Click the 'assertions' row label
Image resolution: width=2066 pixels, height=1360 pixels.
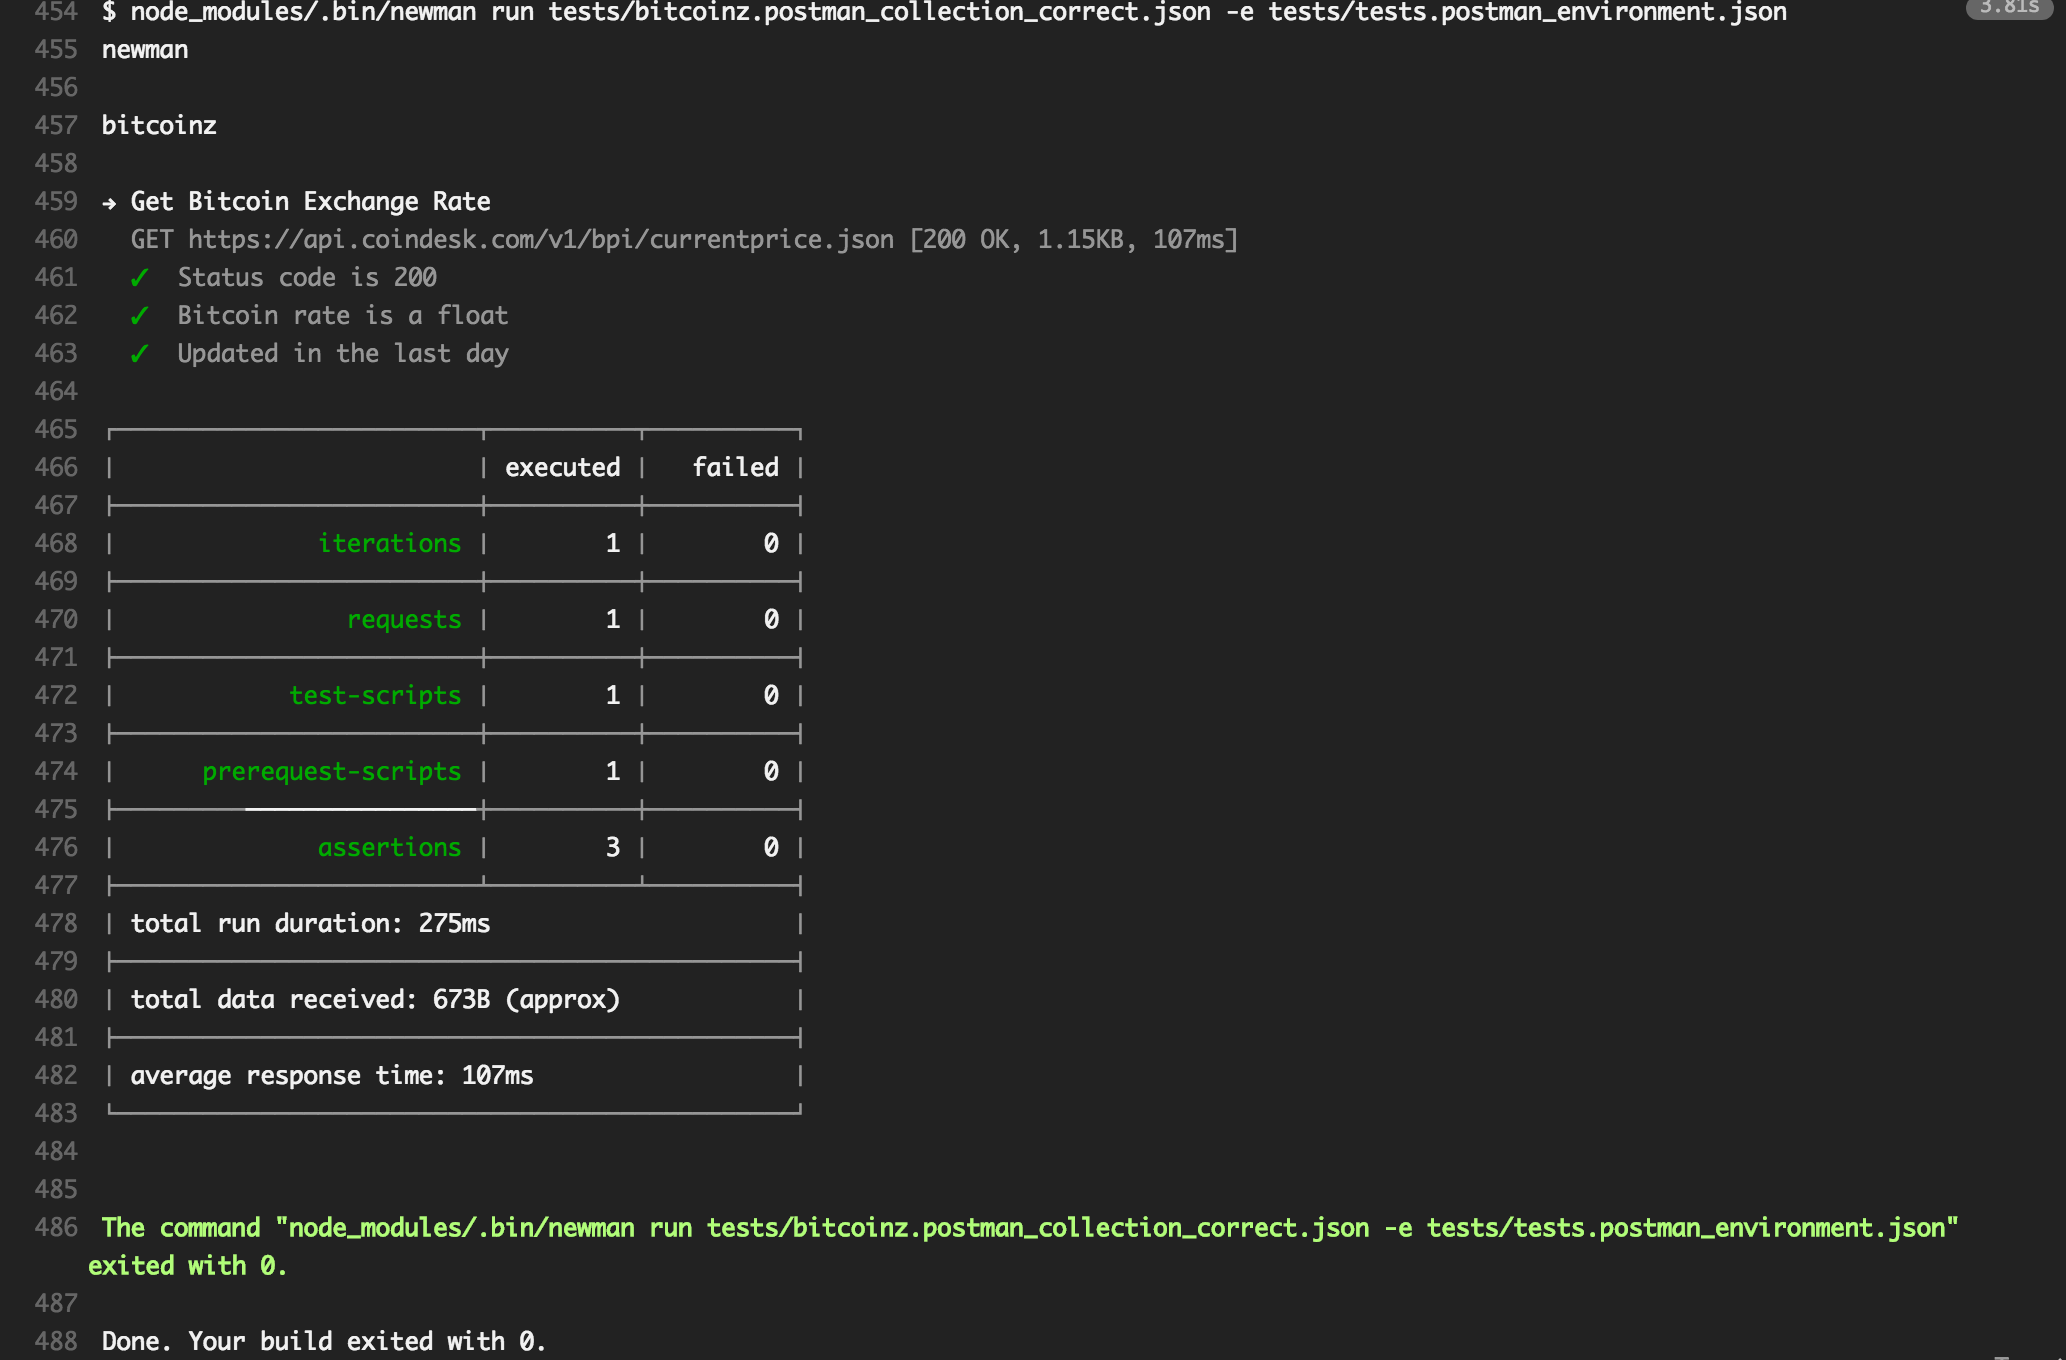[x=389, y=847]
